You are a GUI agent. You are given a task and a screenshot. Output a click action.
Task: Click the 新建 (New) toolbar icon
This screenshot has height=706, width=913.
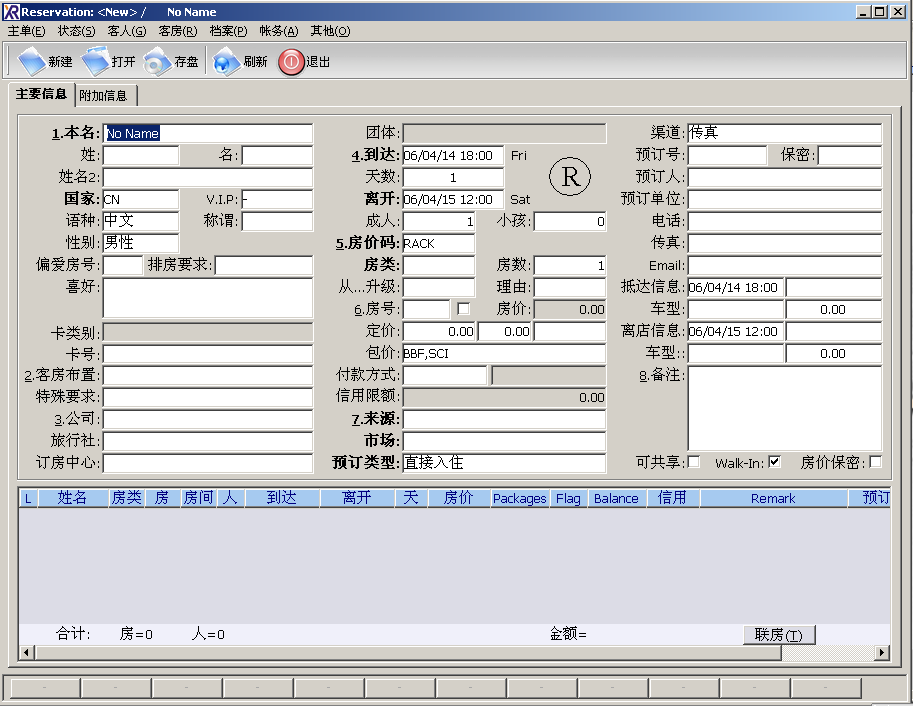33,62
